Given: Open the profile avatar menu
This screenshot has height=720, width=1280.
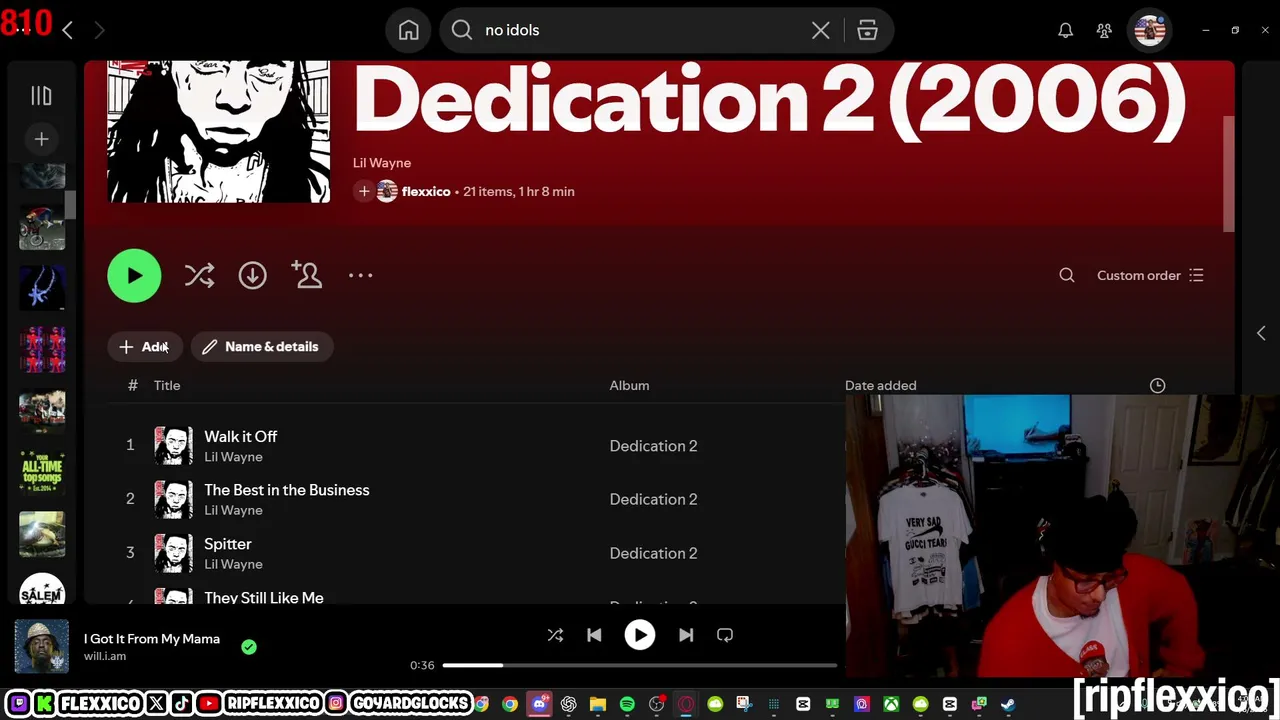Looking at the screenshot, I should [x=1150, y=30].
